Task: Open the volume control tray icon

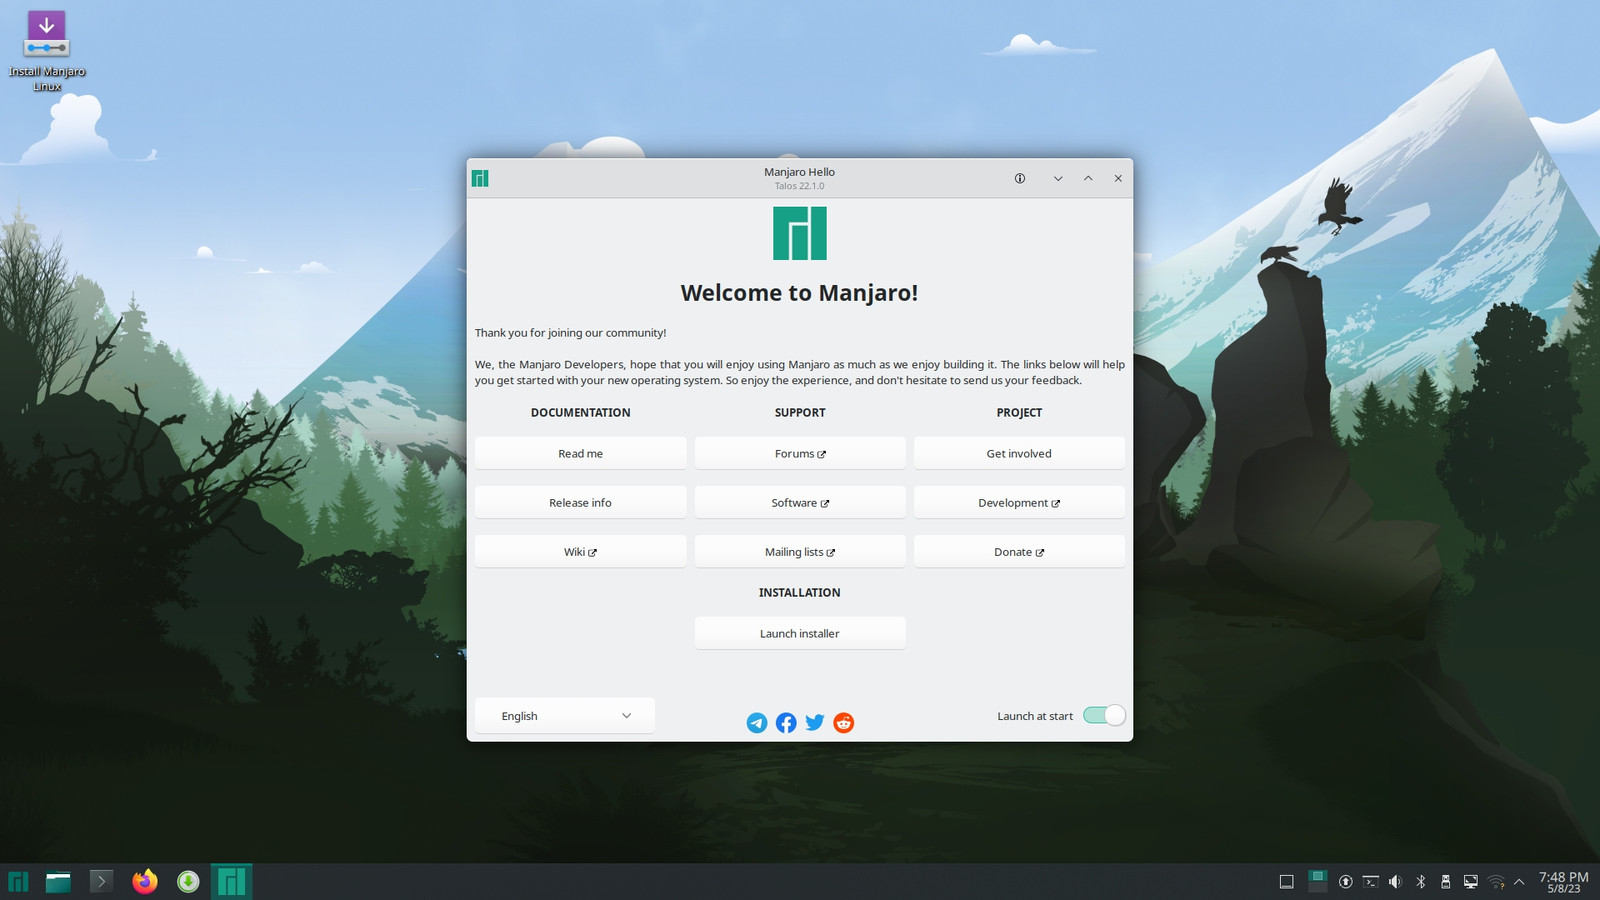Action: [1395, 881]
